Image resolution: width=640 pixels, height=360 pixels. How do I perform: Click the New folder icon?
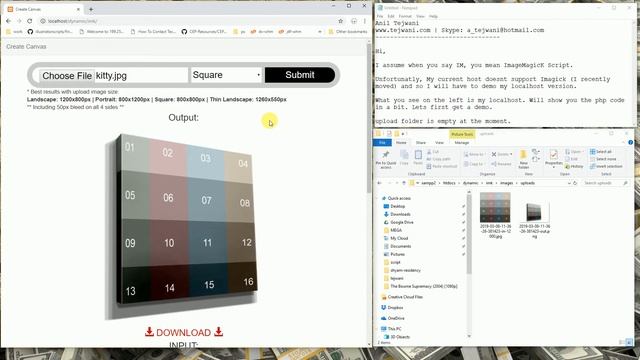[x=523, y=159]
